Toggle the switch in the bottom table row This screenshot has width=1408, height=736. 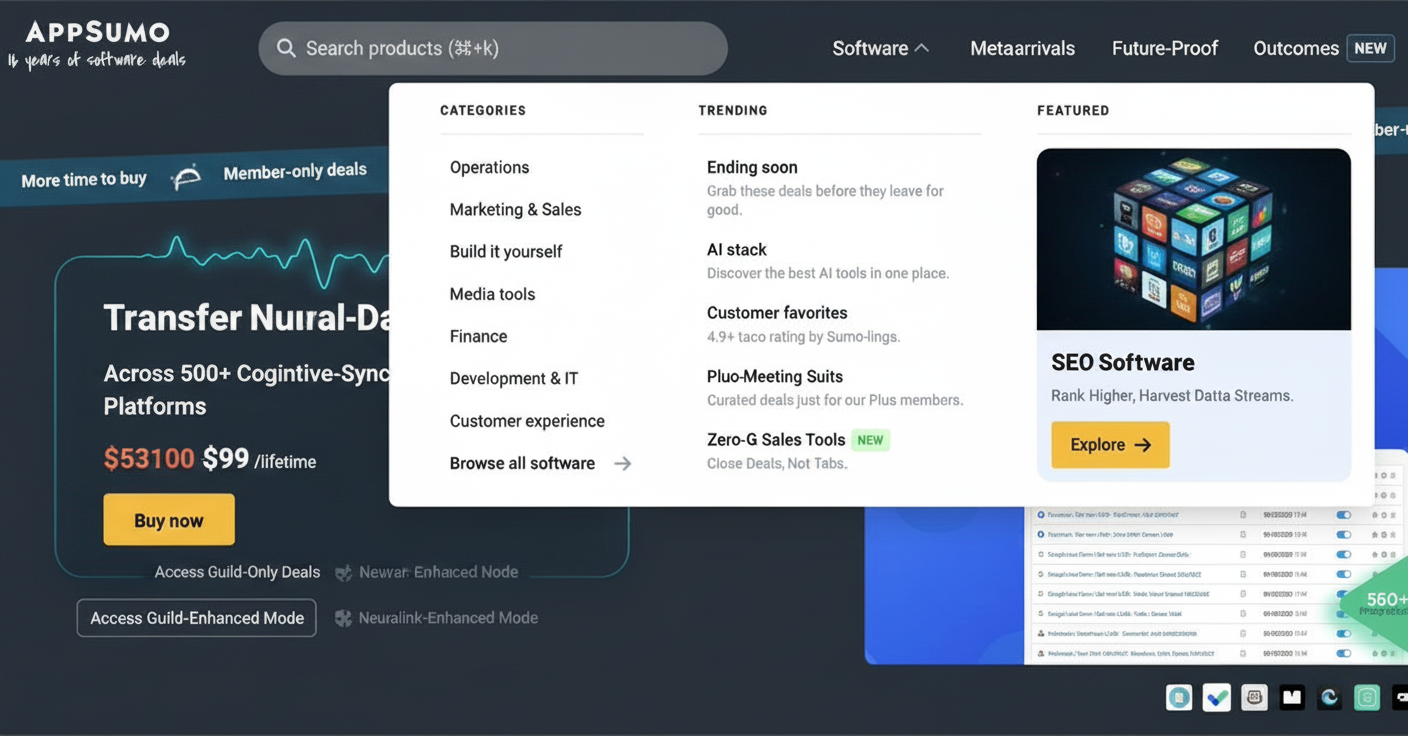click(1343, 653)
